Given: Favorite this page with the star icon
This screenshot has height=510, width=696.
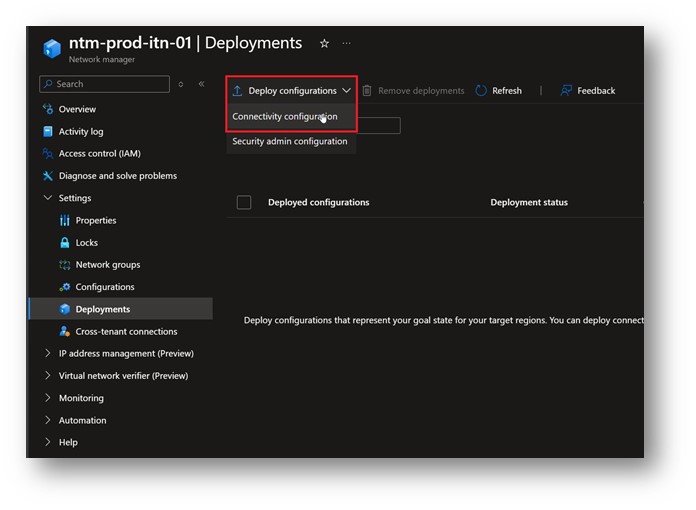Looking at the screenshot, I should [x=324, y=43].
